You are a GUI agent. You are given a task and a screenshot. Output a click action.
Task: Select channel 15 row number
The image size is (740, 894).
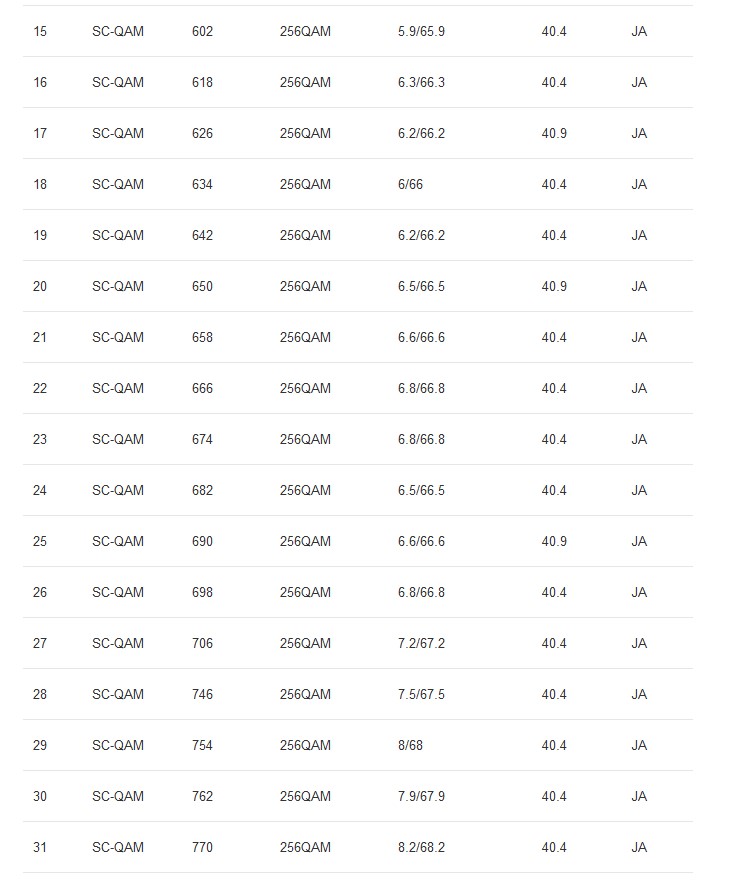pos(40,31)
